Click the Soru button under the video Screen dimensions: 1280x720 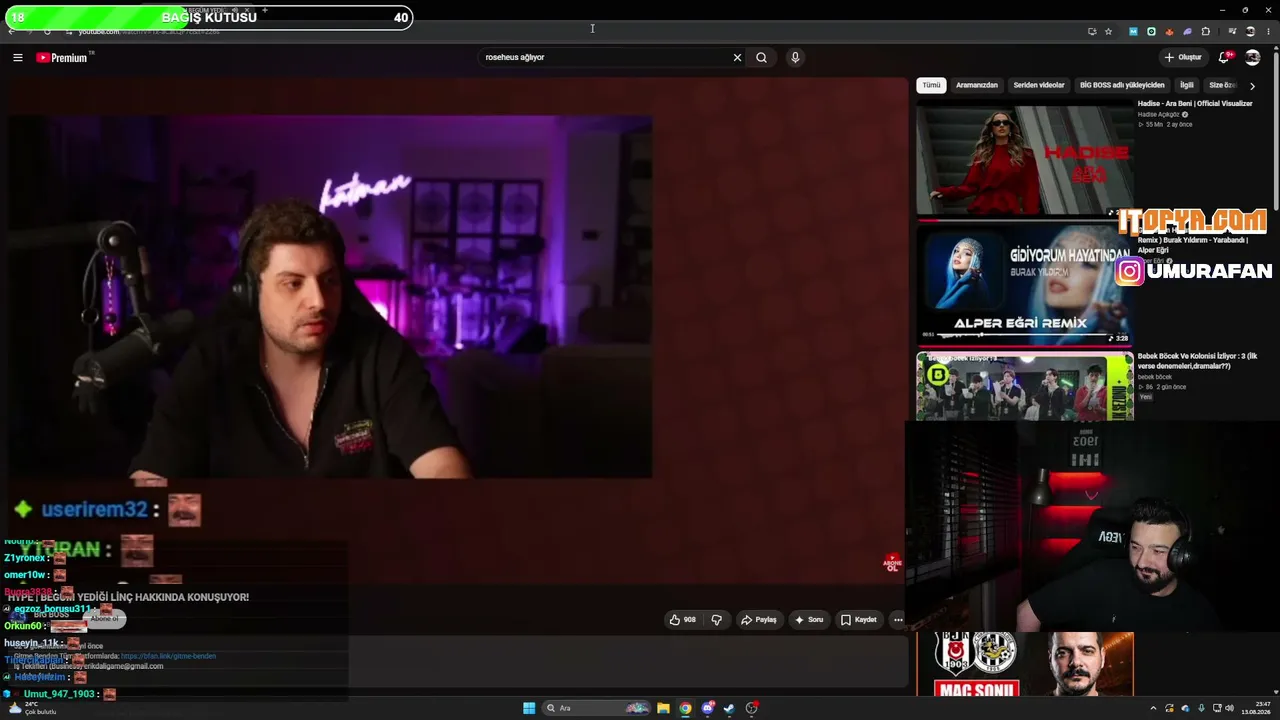click(x=809, y=620)
